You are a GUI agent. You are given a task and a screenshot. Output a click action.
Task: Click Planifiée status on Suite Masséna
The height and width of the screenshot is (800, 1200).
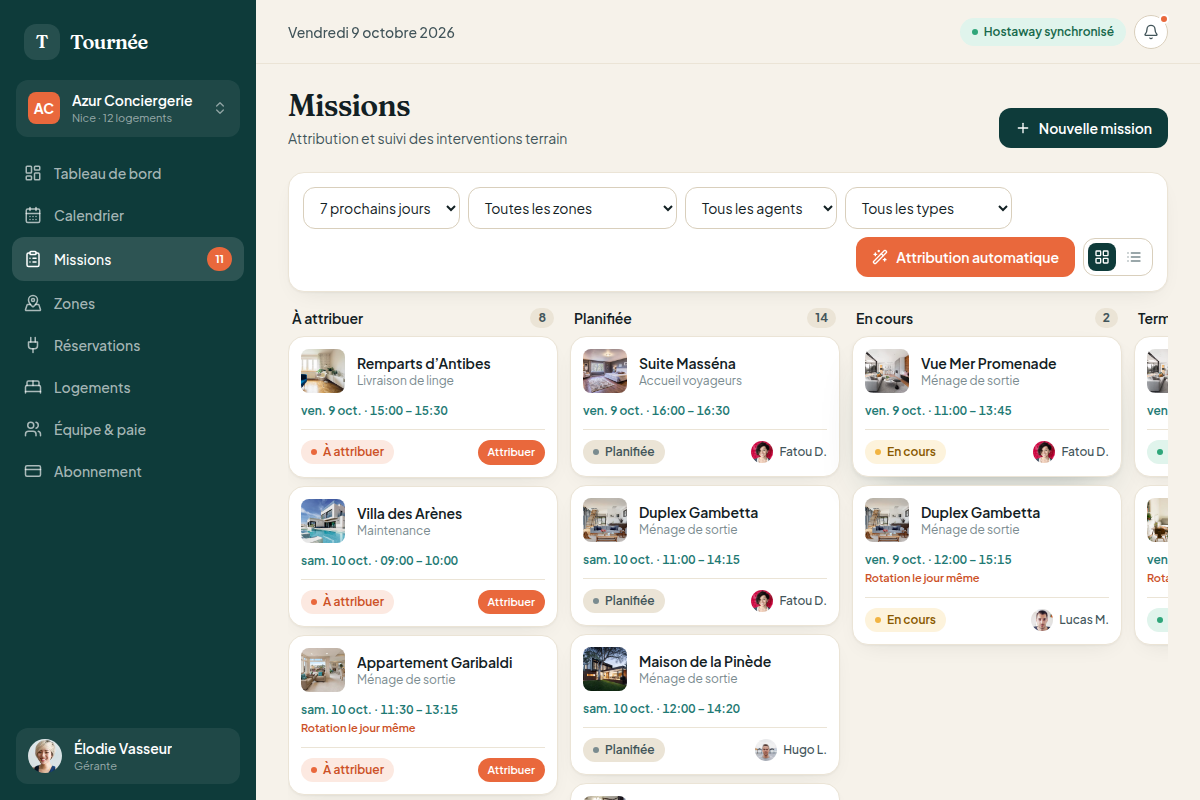tap(624, 452)
